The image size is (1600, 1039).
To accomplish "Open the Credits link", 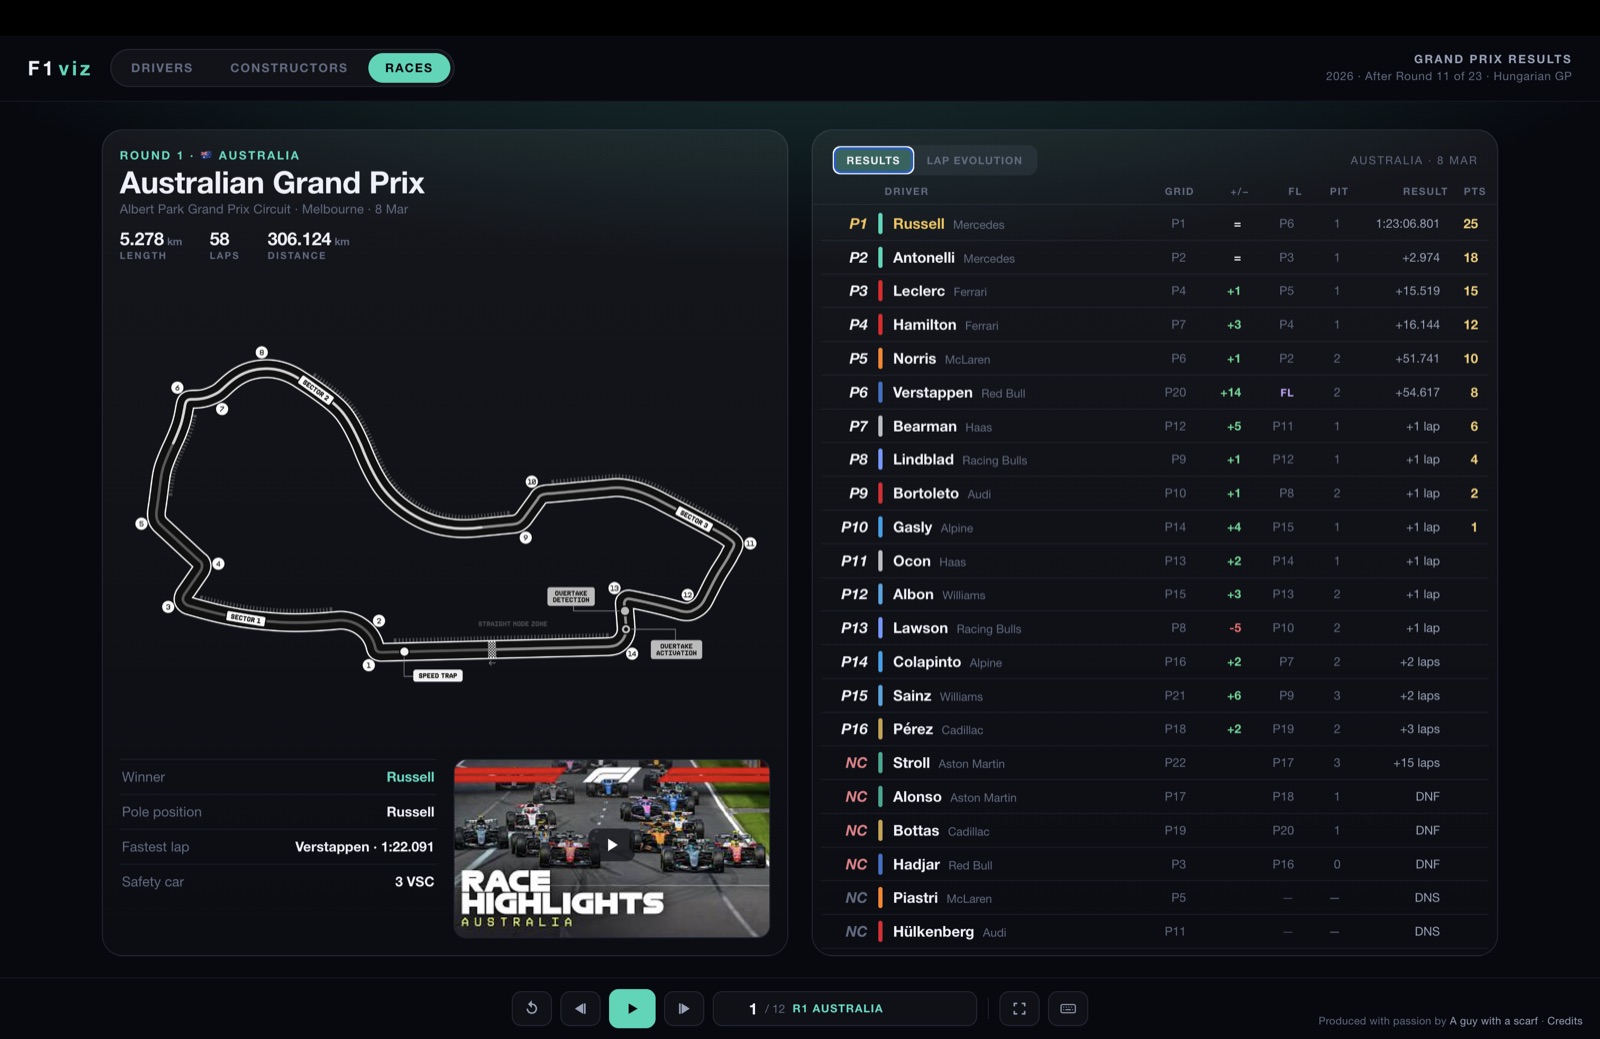I will (x=1565, y=1021).
